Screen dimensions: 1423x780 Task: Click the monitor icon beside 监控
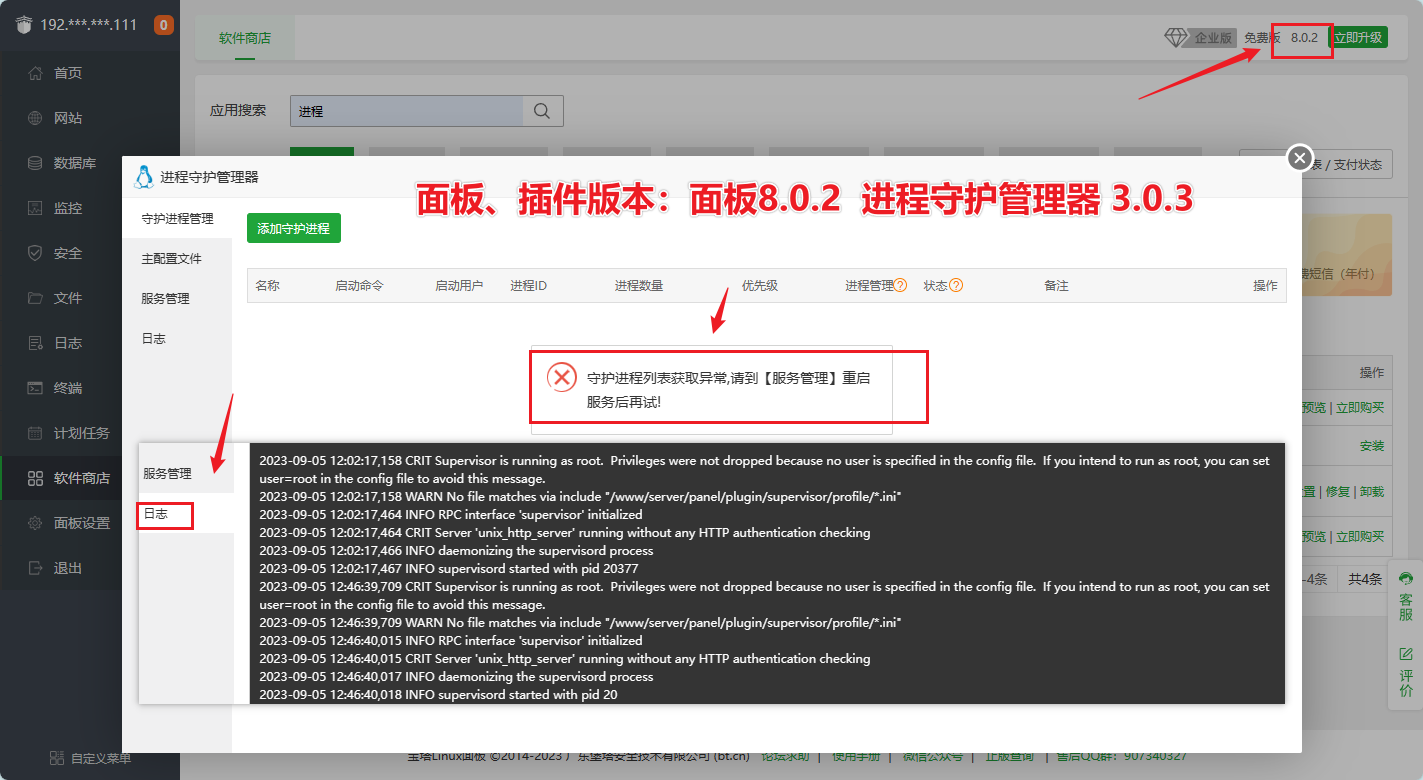[x=35, y=208]
